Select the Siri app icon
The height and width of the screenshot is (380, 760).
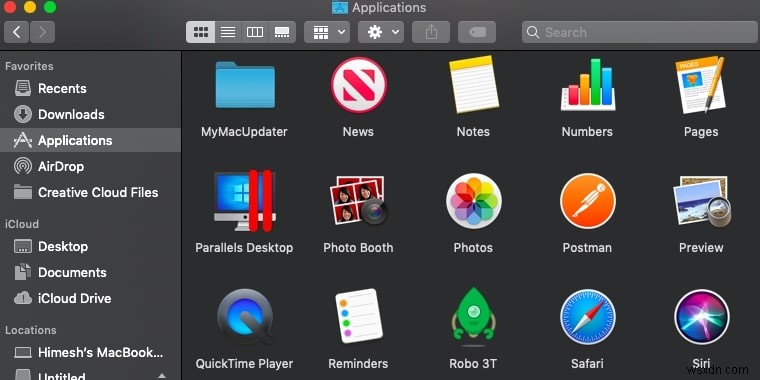tap(701, 317)
